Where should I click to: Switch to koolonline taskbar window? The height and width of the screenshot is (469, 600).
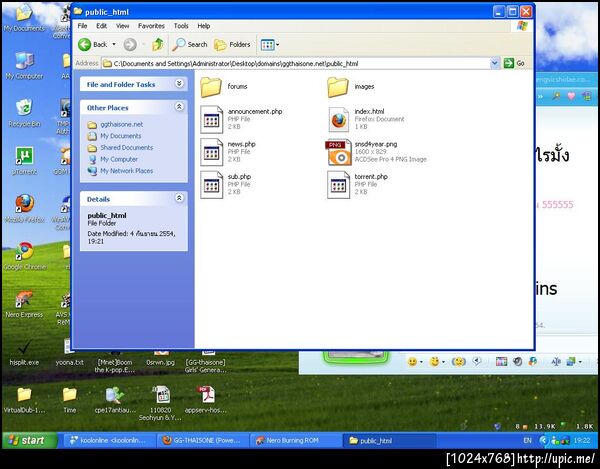[x=109, y=441]
